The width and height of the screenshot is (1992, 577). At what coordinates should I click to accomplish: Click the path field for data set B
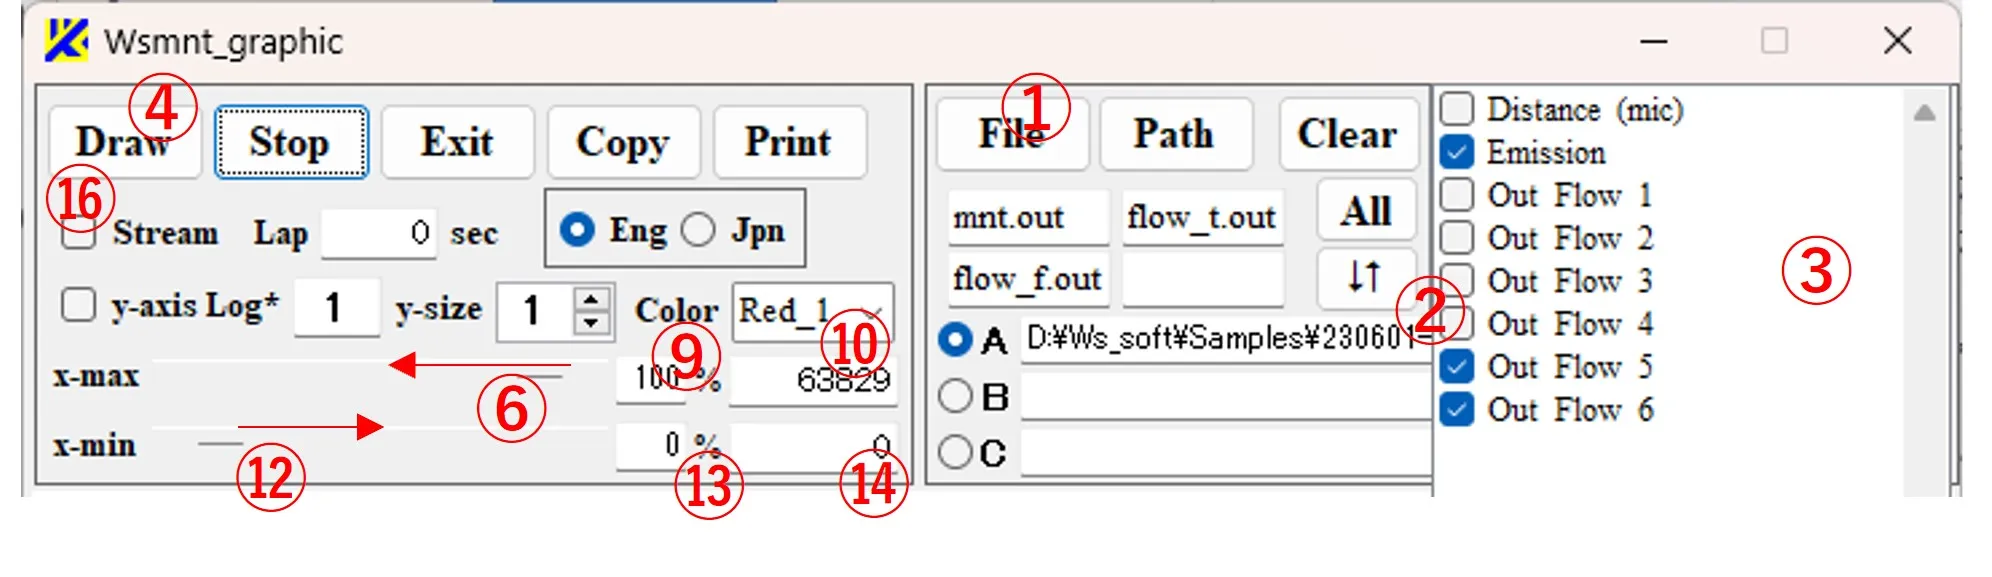point(1227,396)
